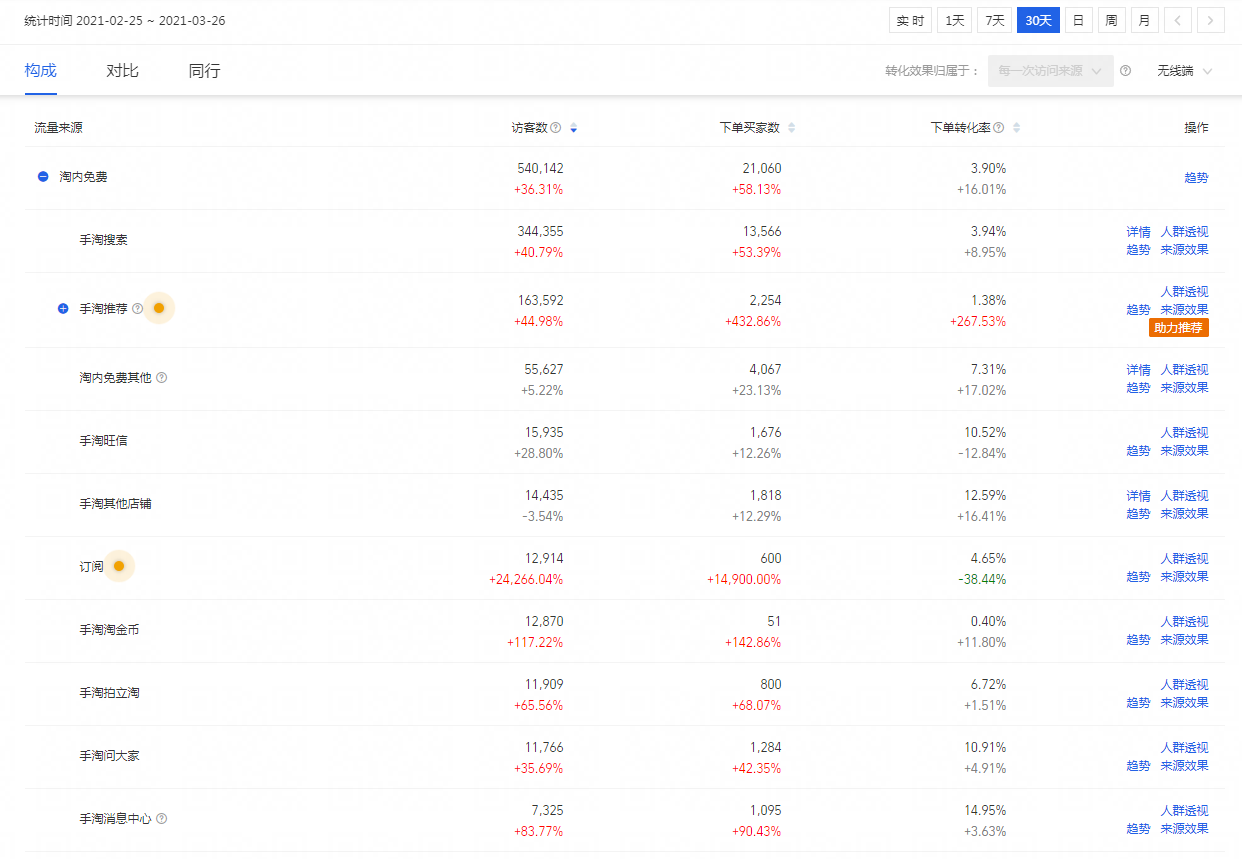Screen dimensions: 1242x859
Task: Click orange hint dot beside 手淘推荐
Action: (x=159, y=309)
